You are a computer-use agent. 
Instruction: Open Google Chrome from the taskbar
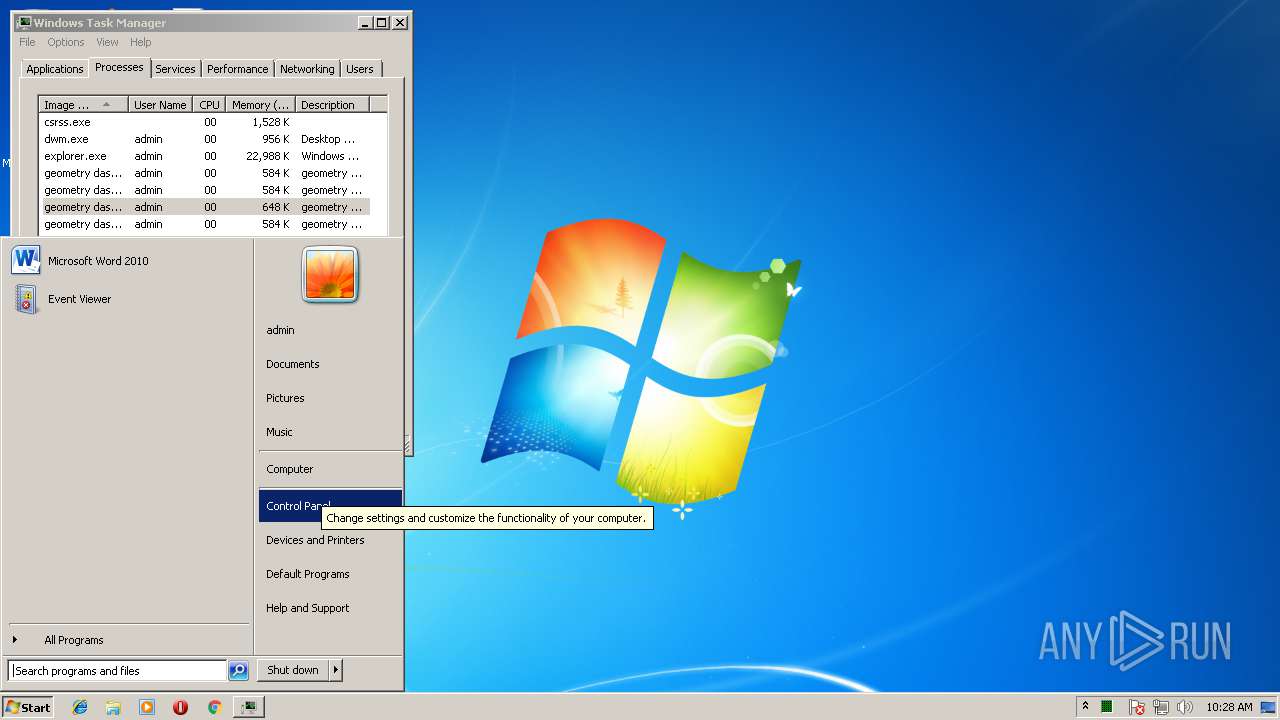(x=214, y=707)
